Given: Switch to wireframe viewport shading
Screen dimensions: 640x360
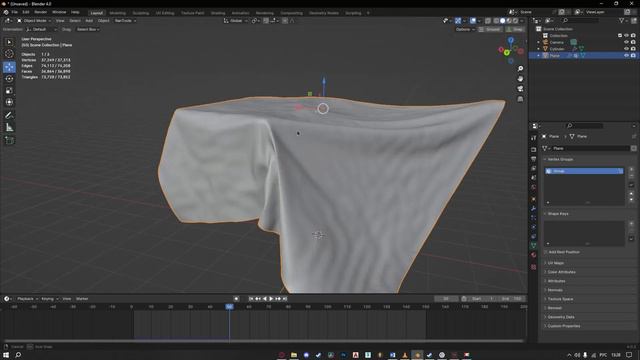Looking at the screenshot, I should click(496, 20).
